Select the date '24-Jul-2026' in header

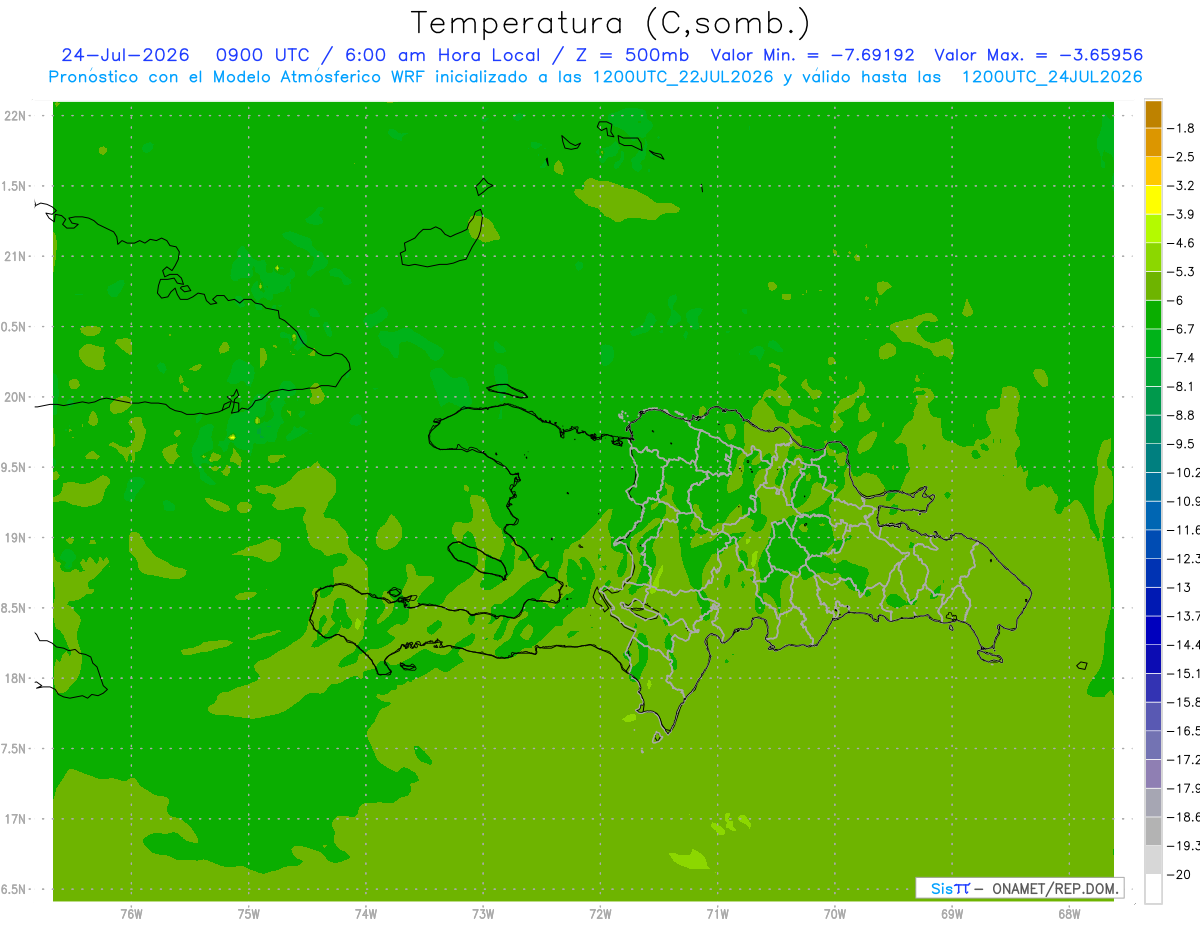(x=126, y=55)
